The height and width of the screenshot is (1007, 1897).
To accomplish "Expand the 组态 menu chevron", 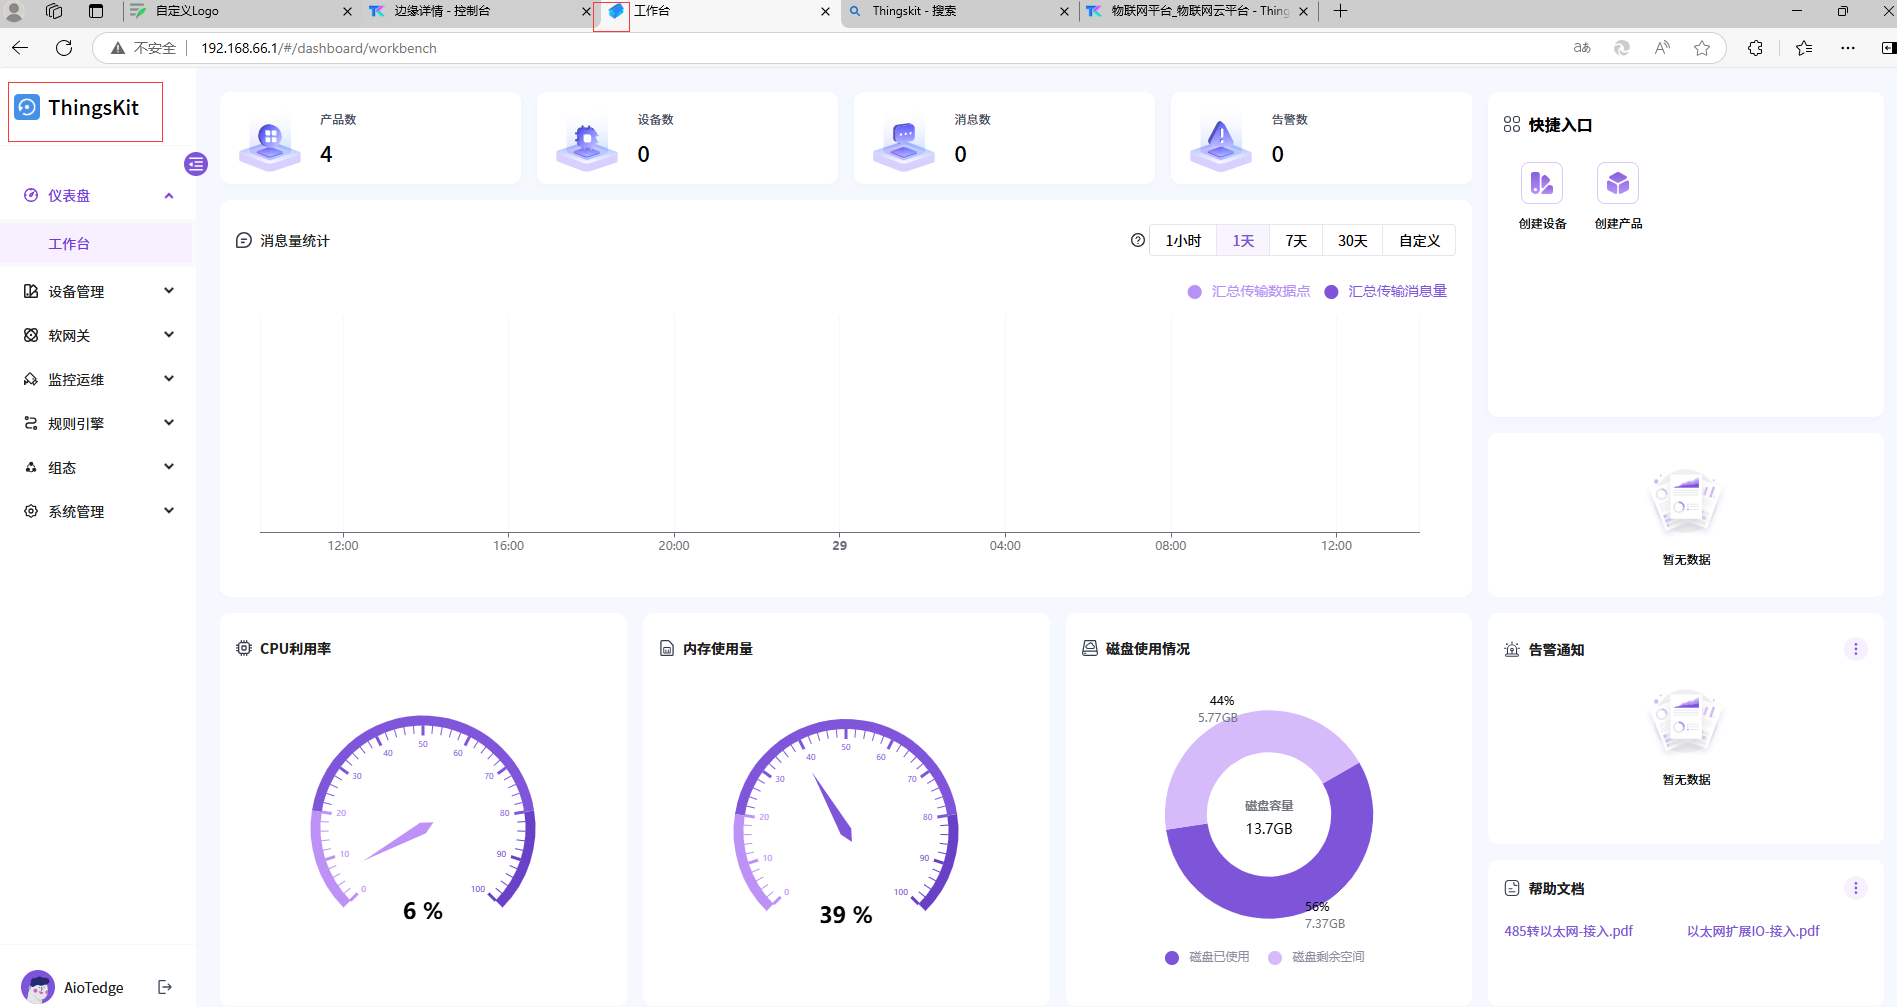I will point(169,467).
